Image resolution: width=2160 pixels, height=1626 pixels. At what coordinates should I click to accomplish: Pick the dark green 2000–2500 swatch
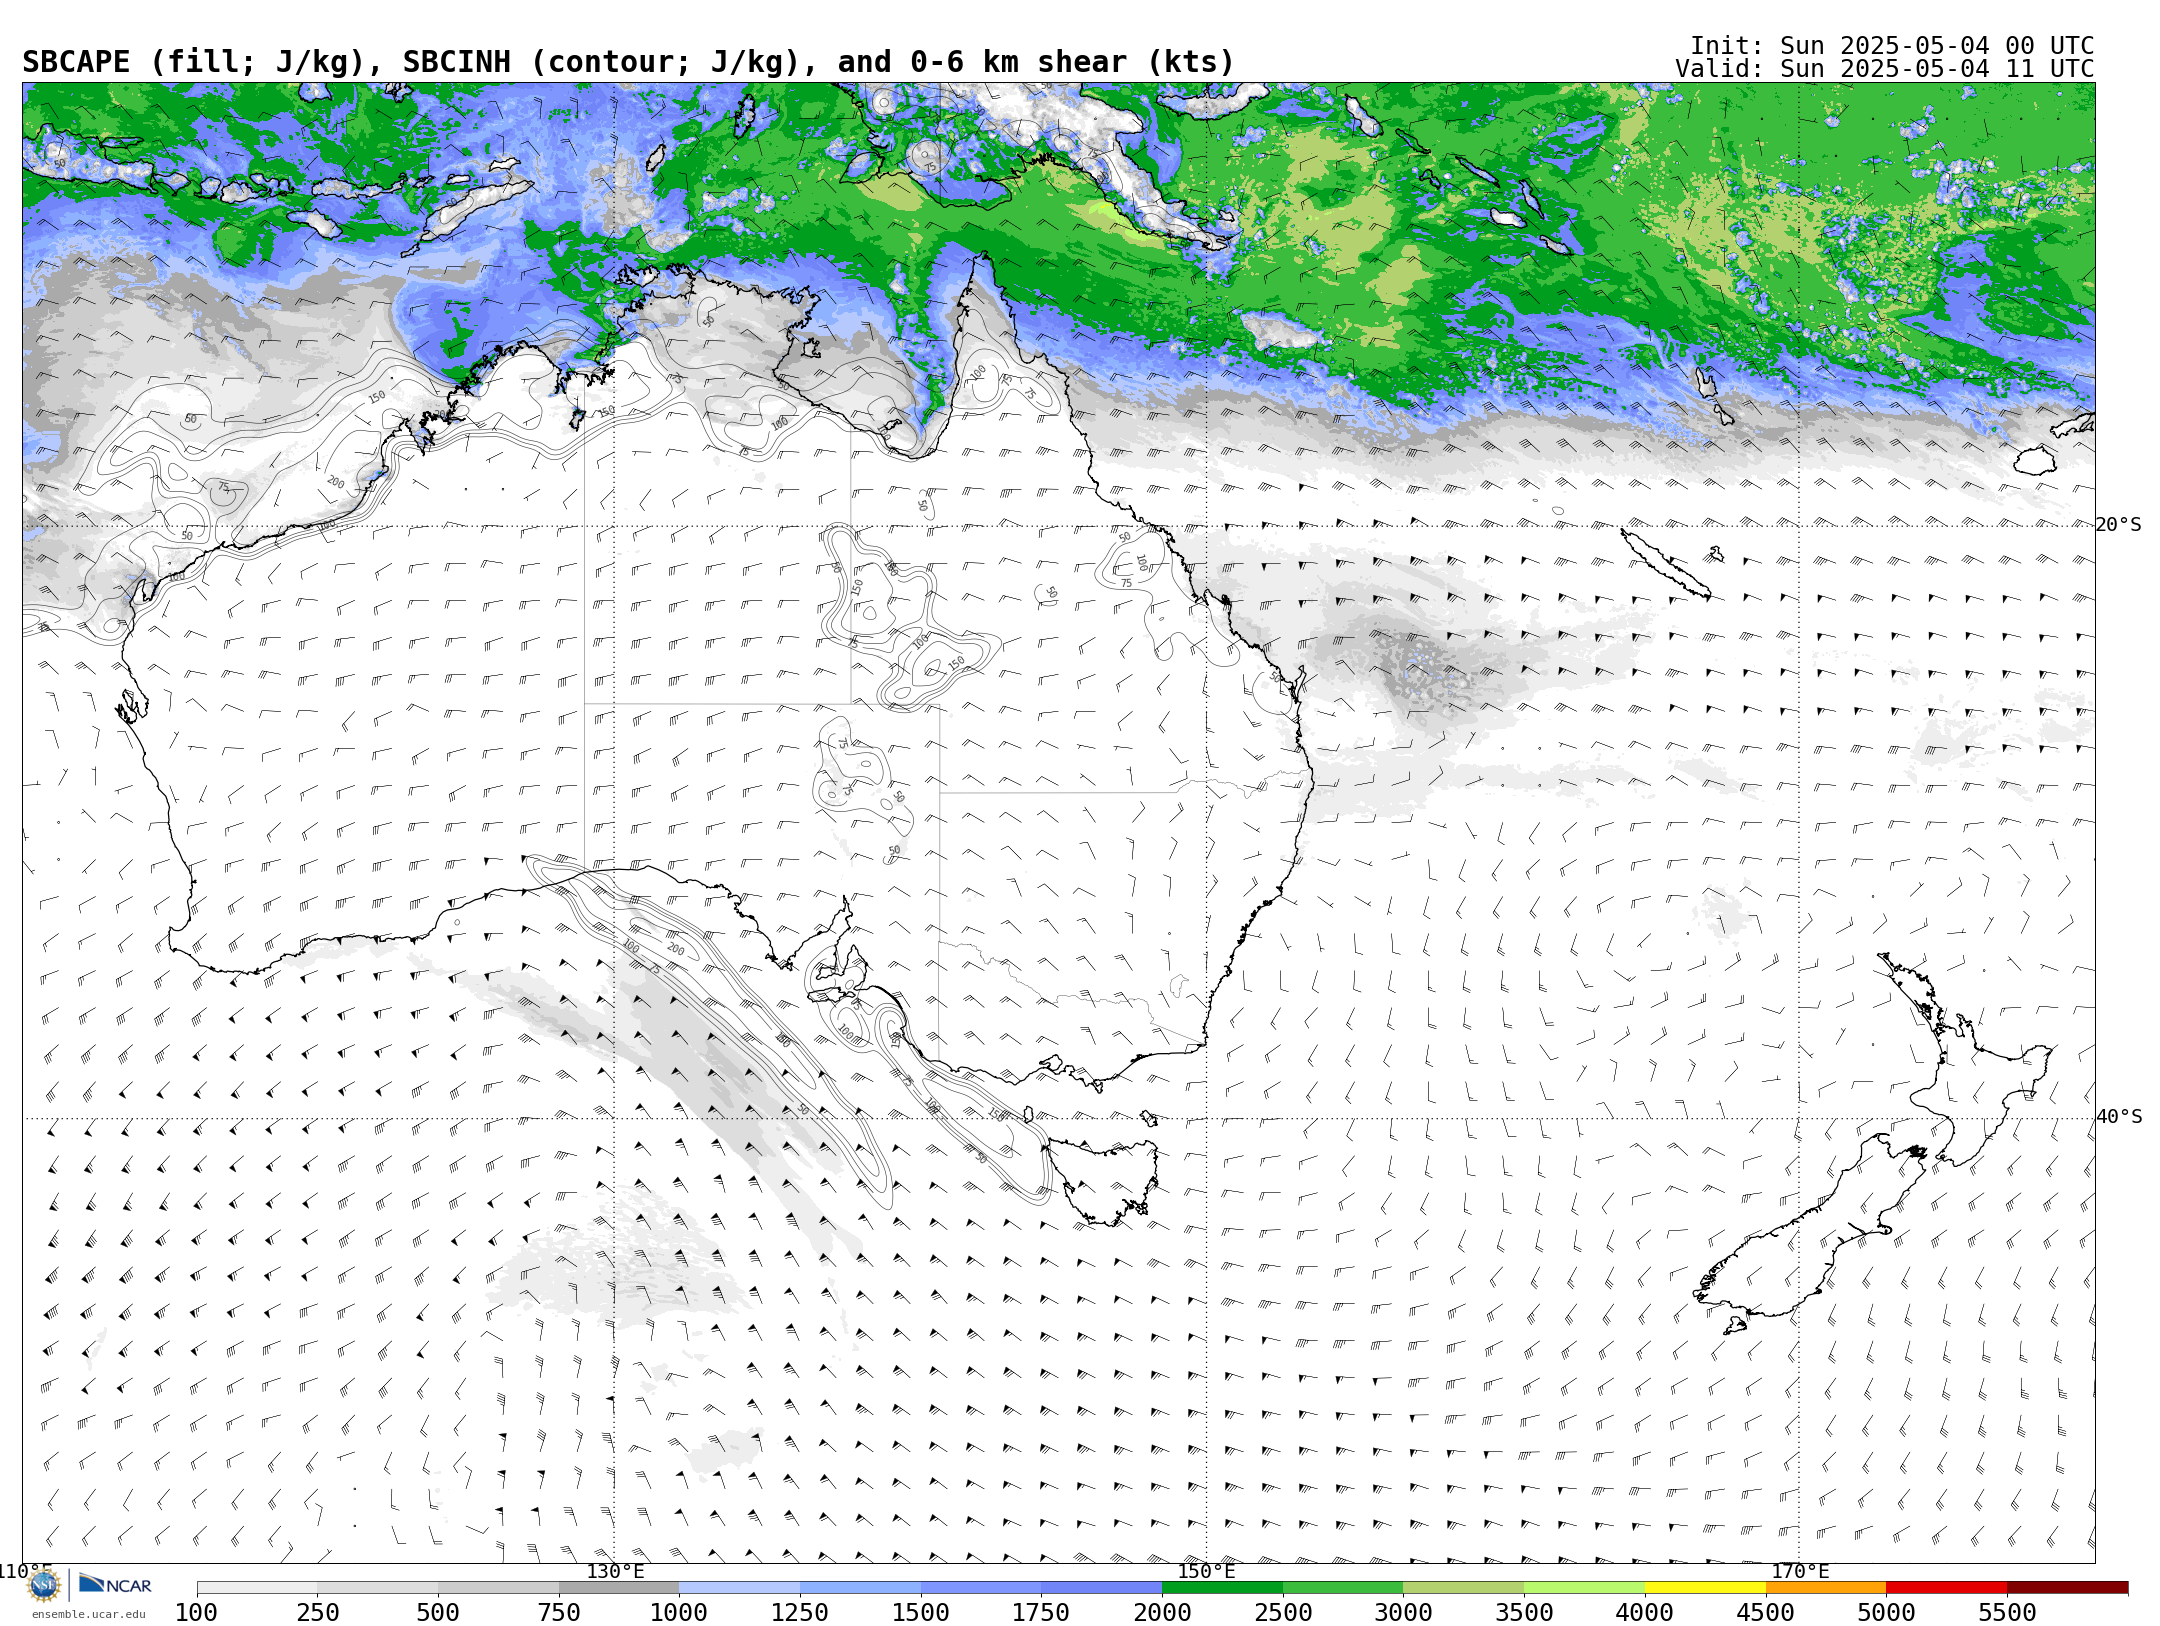click(x=1222, y=1588)
